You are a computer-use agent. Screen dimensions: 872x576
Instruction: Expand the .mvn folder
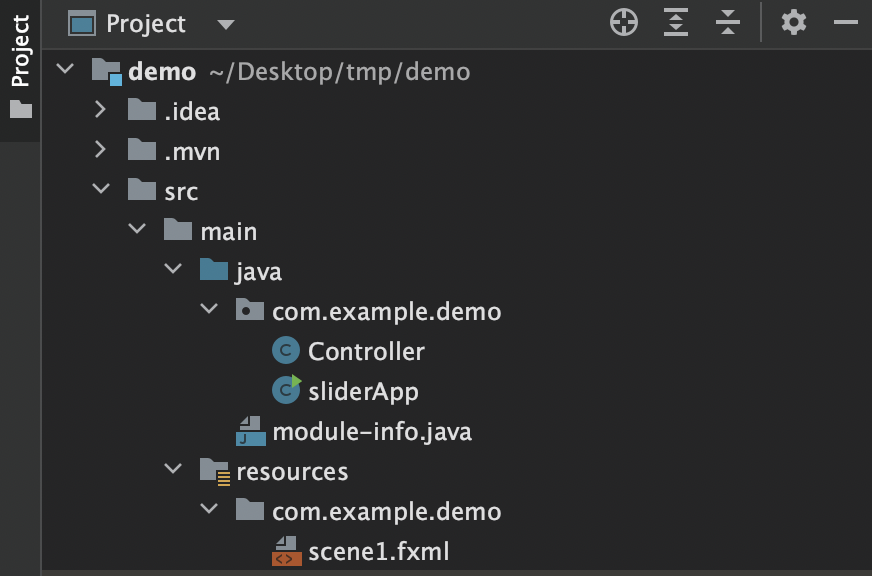(x=100, y=150)
